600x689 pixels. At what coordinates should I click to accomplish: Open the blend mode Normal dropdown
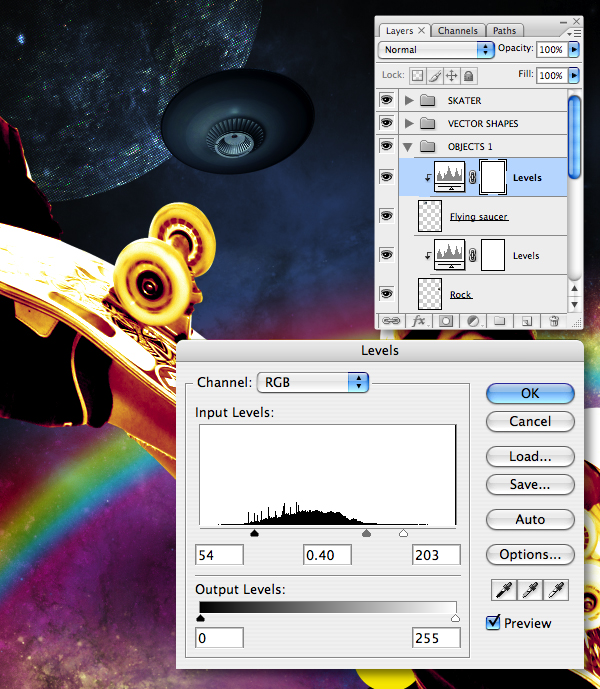pyautogui.click(x=435, y=50)
